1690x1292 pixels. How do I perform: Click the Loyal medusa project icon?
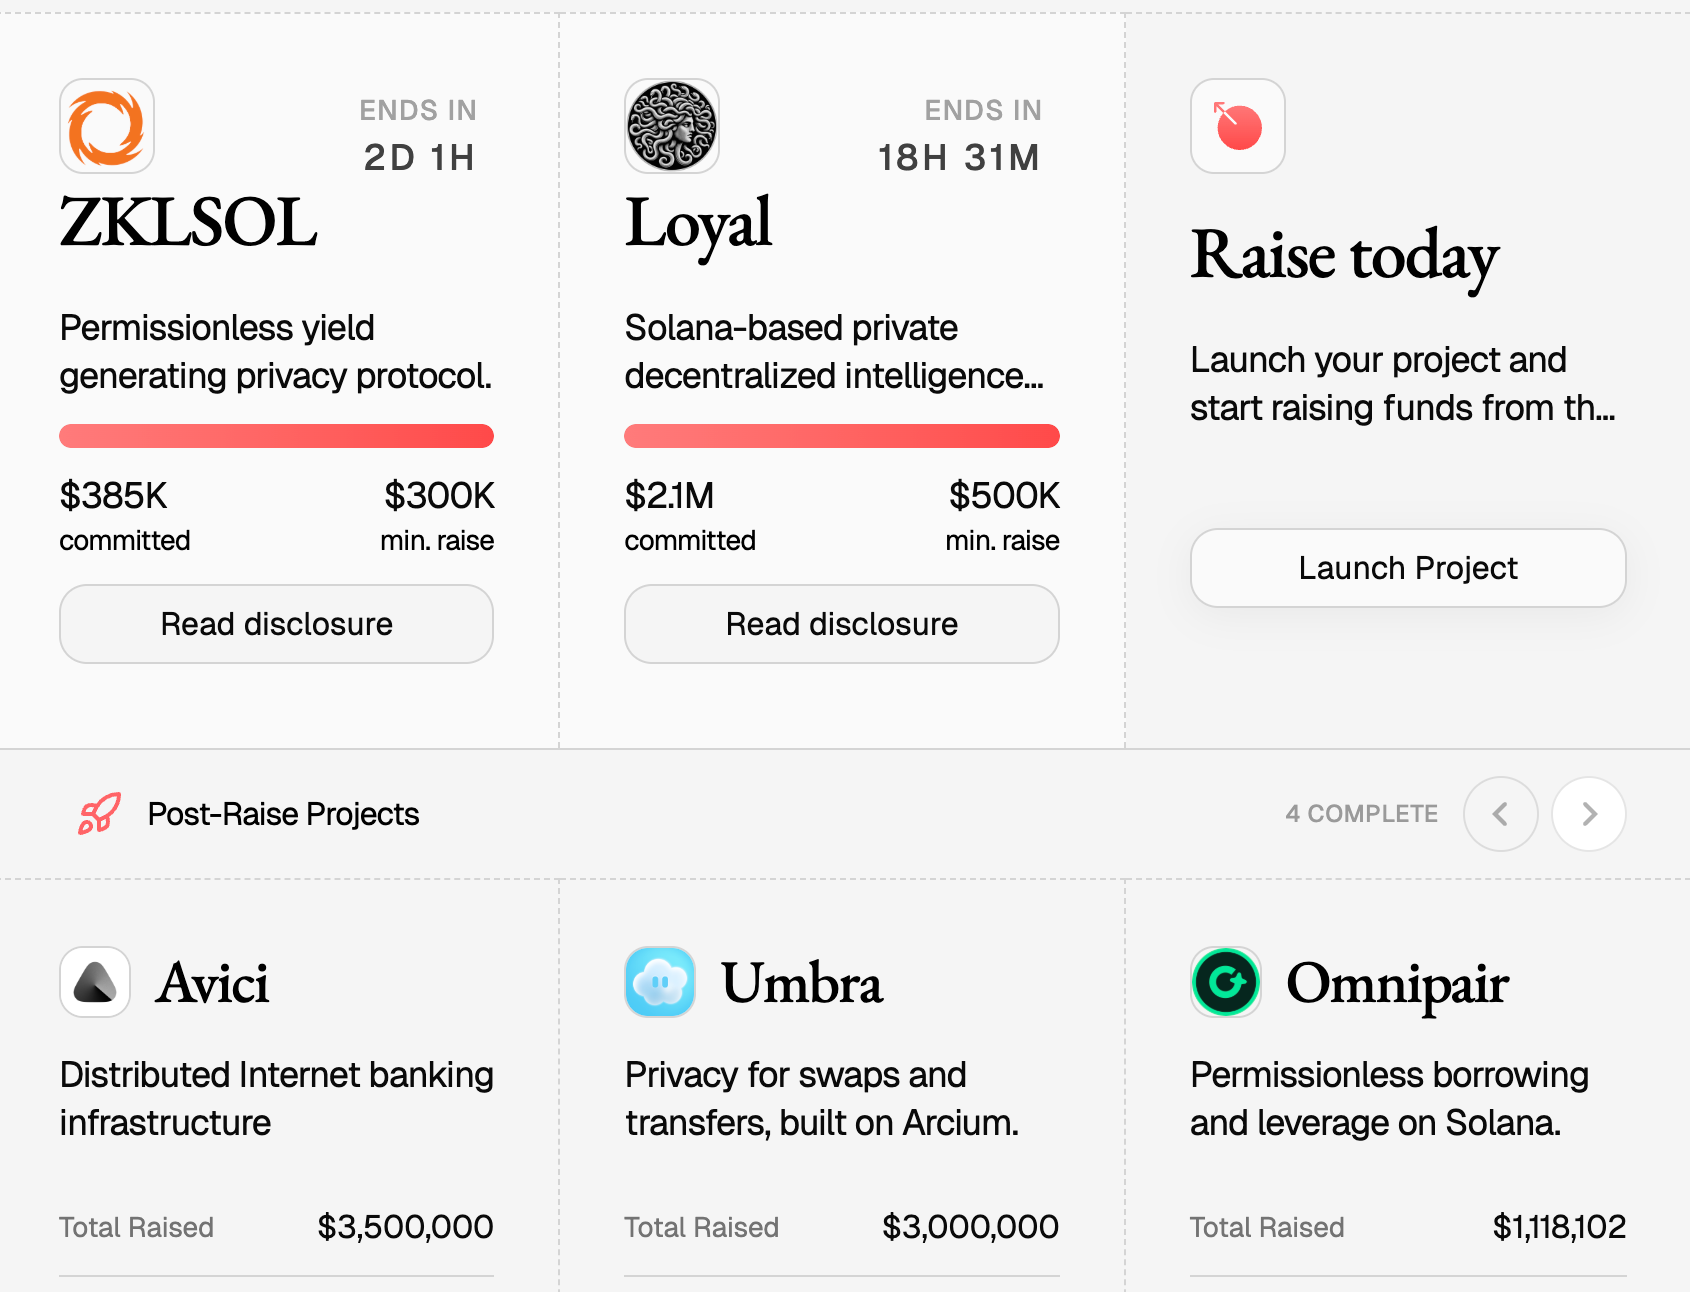coord(671,126)
